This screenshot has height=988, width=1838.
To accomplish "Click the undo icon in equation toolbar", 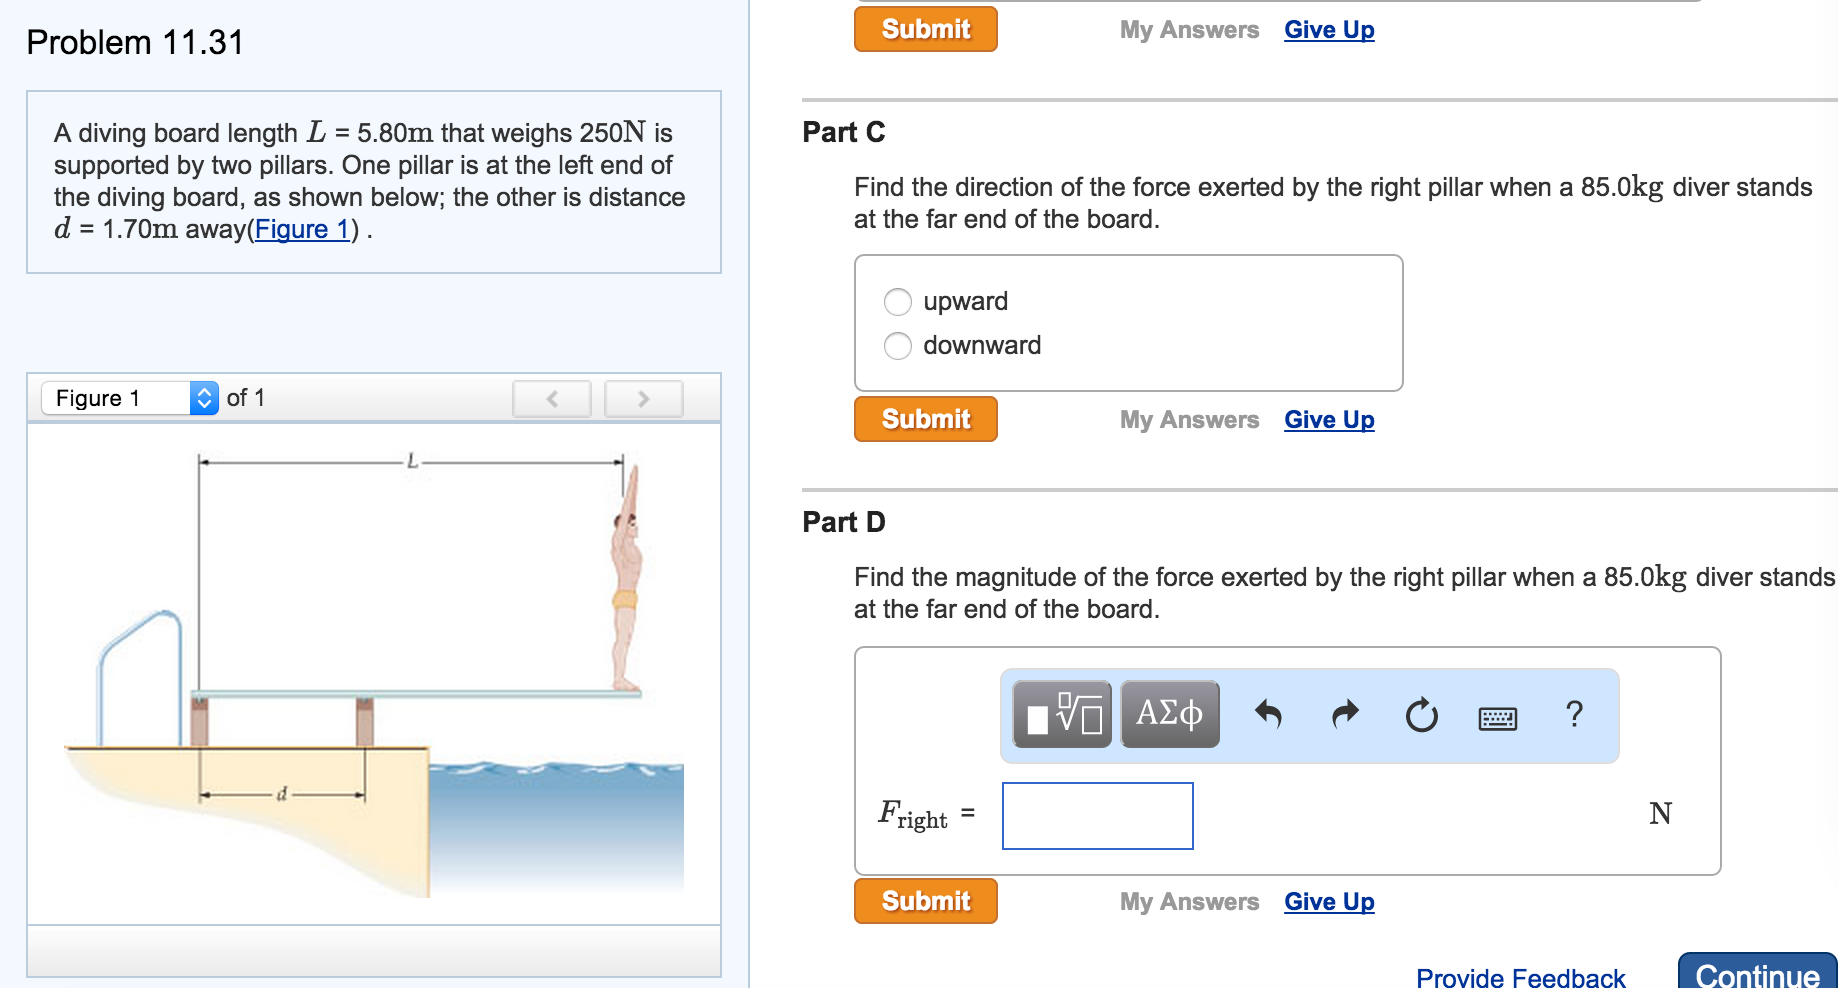I will pos(1268,714).
